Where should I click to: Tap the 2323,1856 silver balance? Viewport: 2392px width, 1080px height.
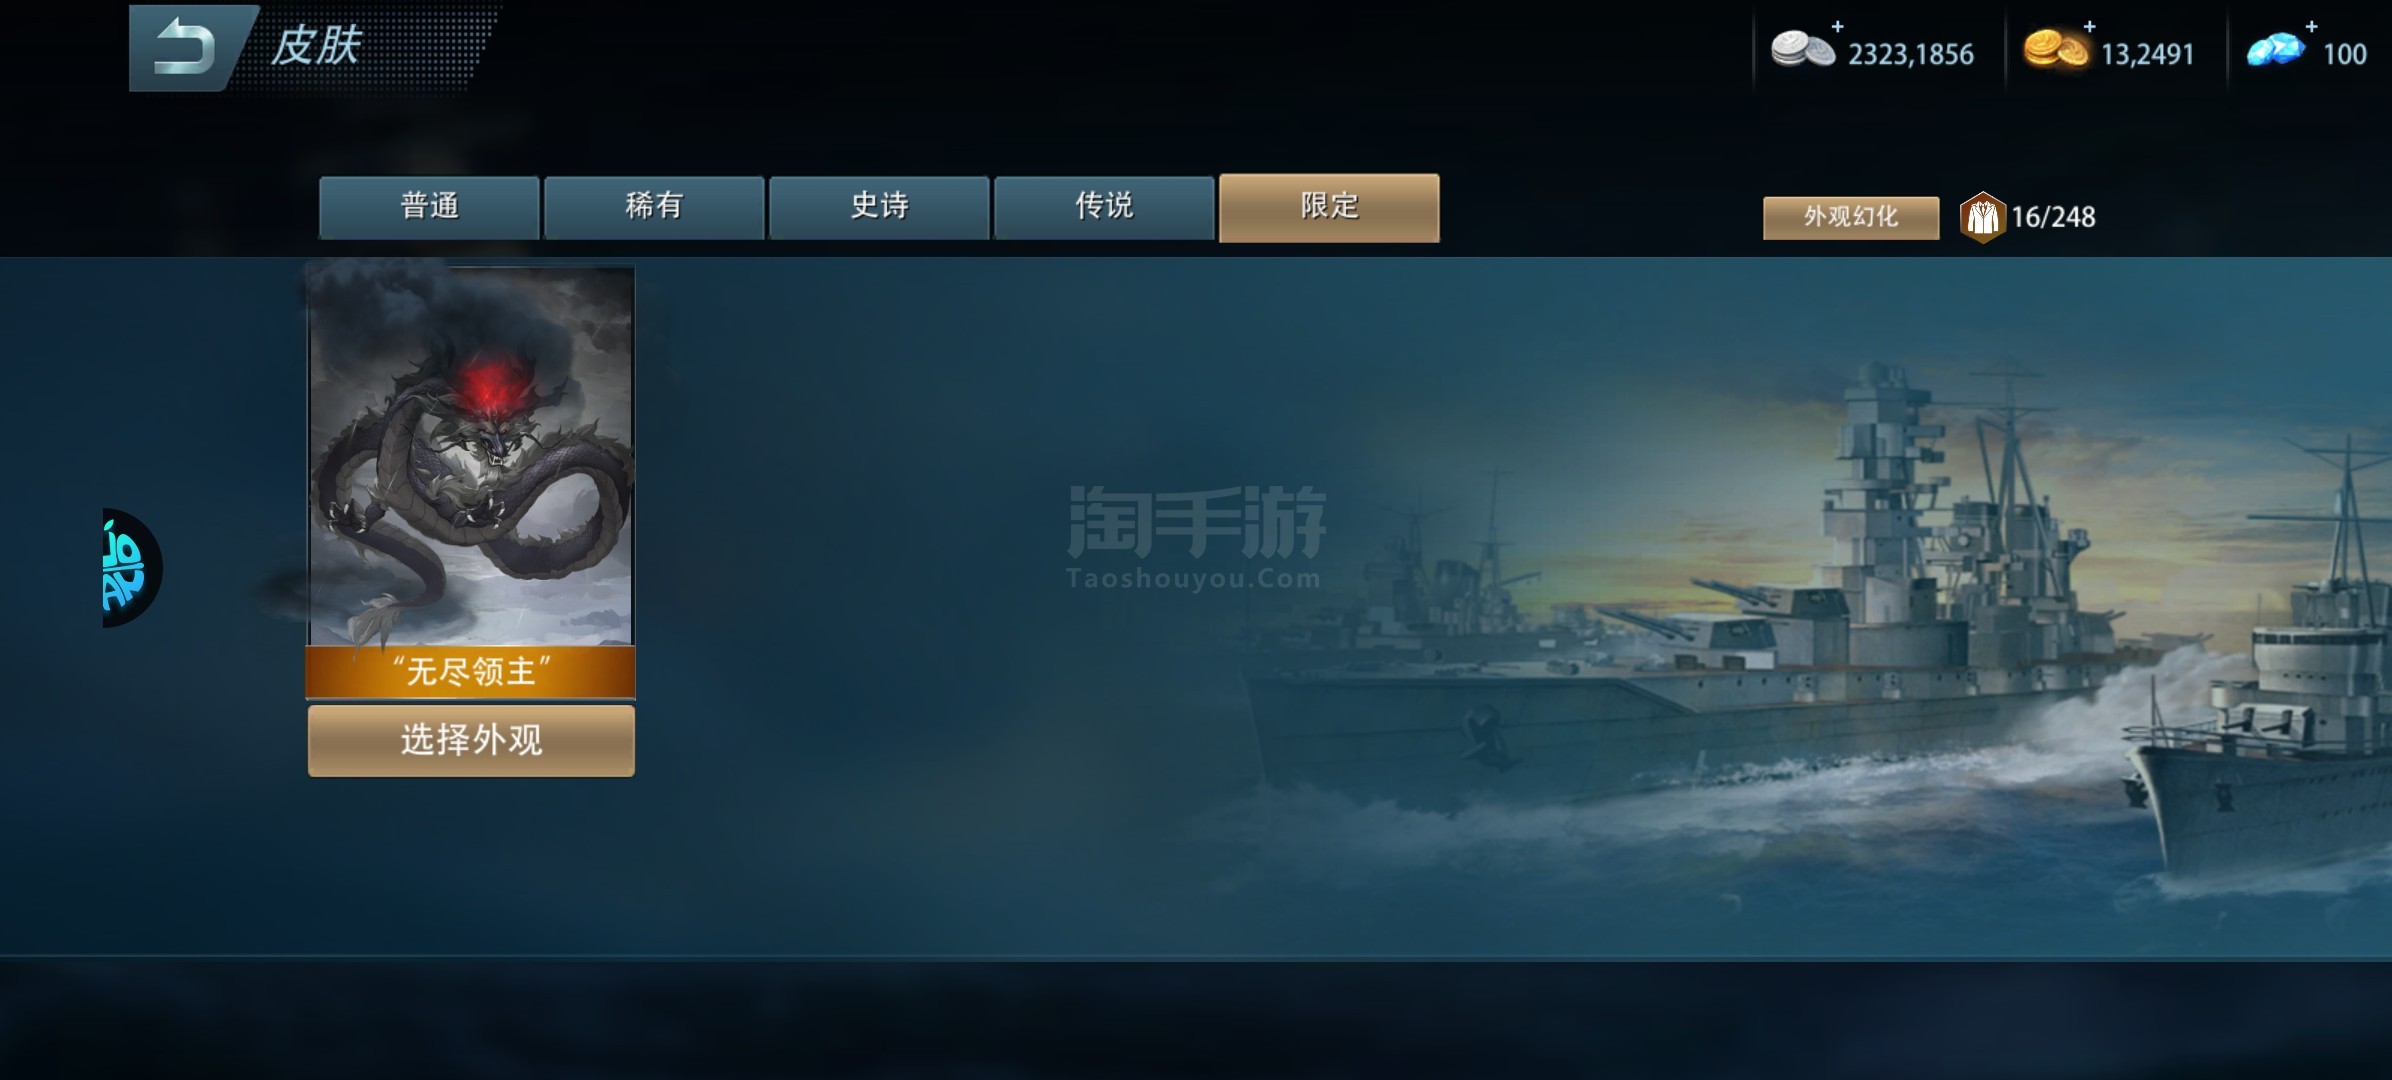(x=1910, y=54)
